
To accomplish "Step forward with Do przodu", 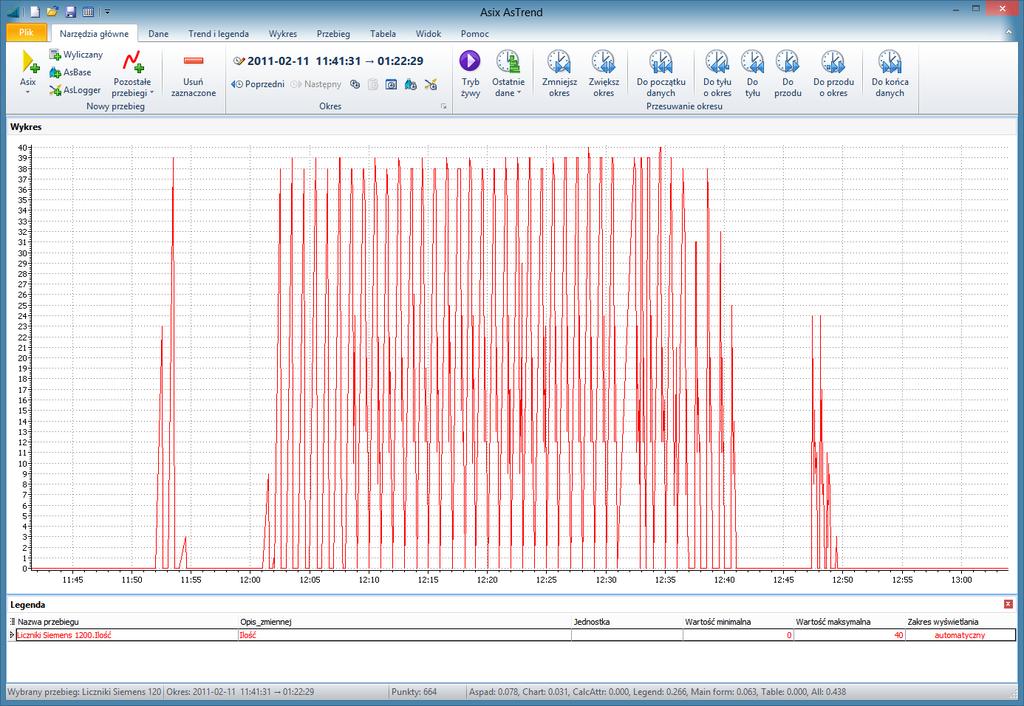I will [788, 73].
